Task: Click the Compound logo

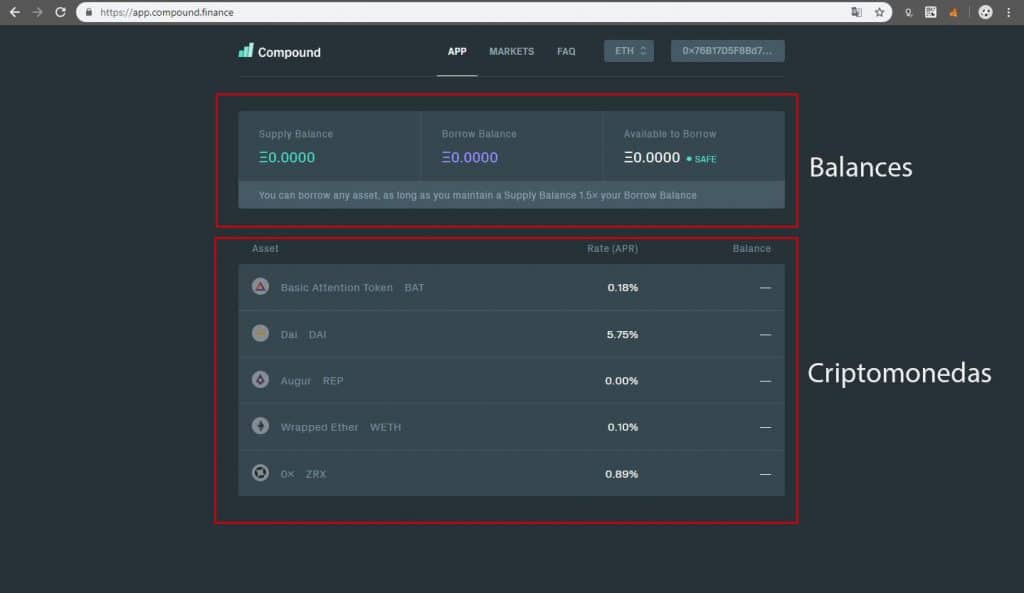Action: pos(280,51)
